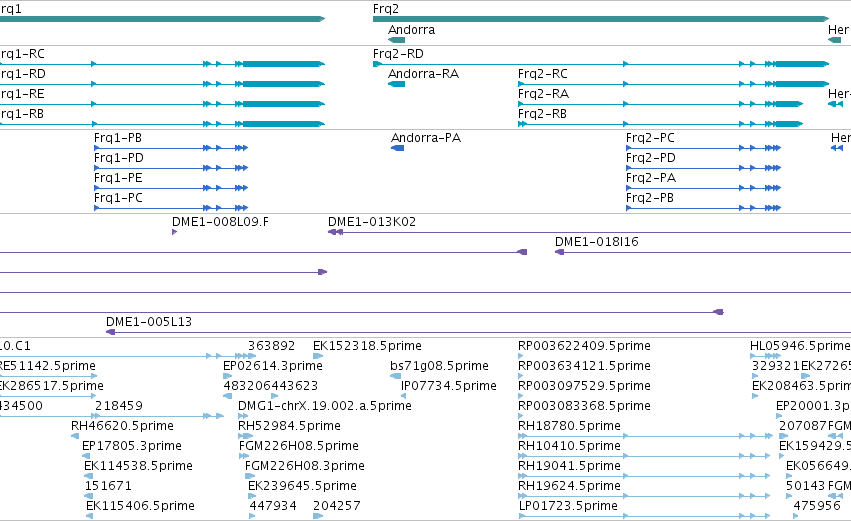Click the EP20001.3prime EST label
Viewport: 851px width, 521px height.
pyautogui.click(x=814, y=406)
